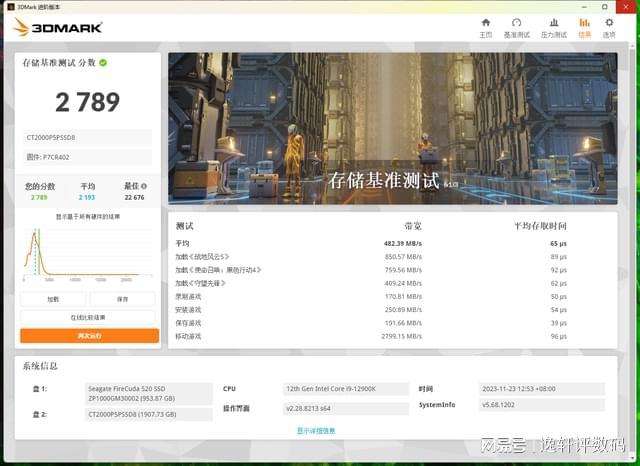This screenshot has height=466, width=640.
Task: Click the 安装游戏 row label
Action: pyautogui.click(x=188, y=310)
